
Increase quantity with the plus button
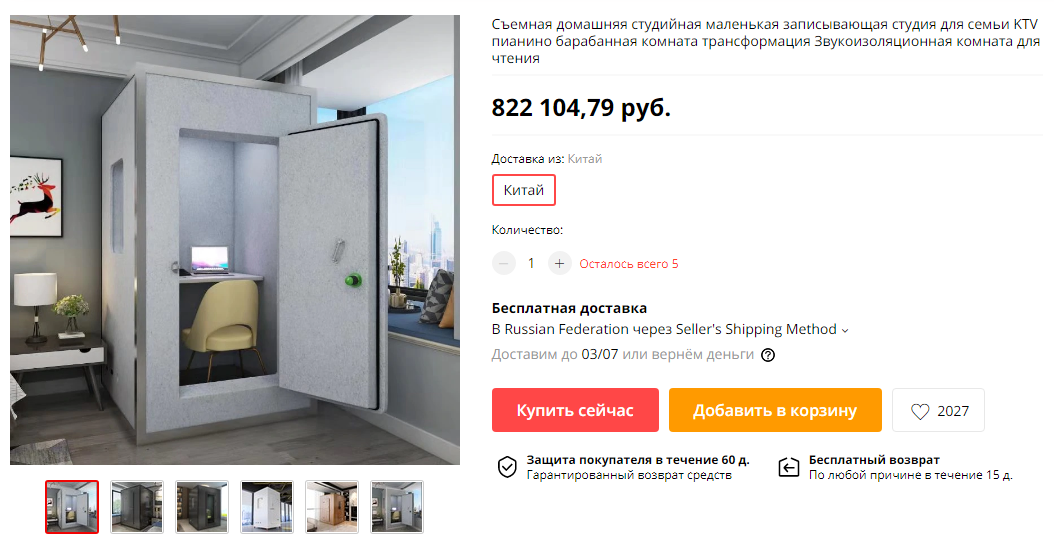tap(559, 264)
